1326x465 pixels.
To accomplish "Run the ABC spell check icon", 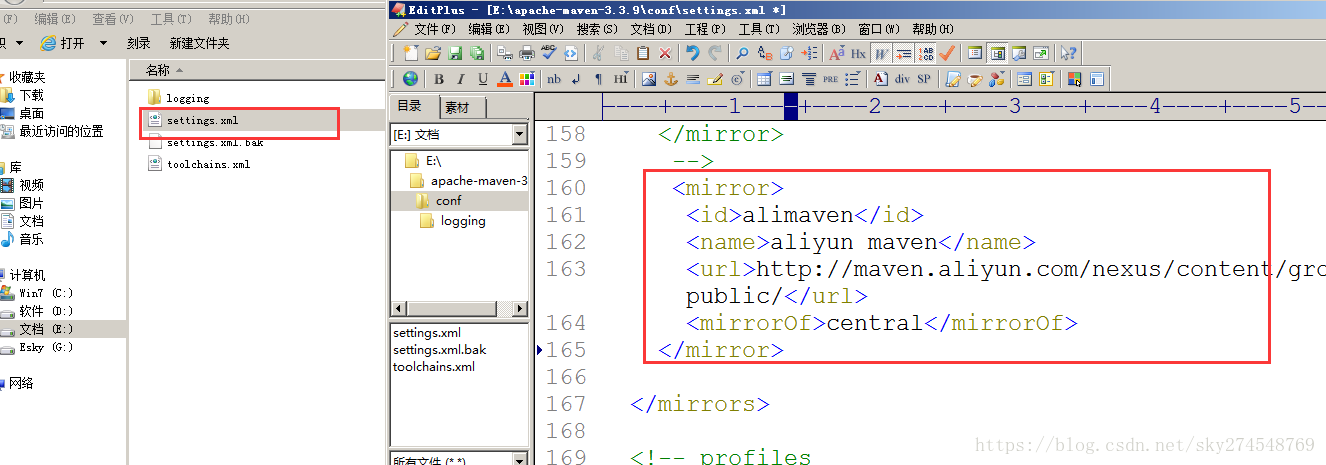I will tap(549, 53).
